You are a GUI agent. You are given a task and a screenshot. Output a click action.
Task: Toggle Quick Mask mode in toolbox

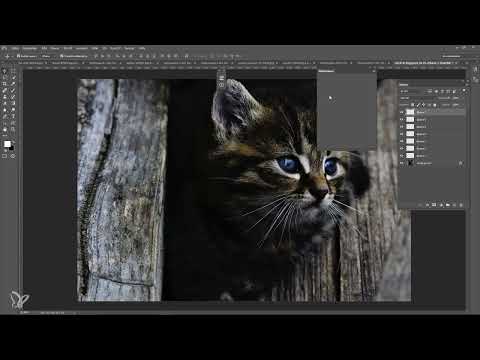(x=4, y=156)
